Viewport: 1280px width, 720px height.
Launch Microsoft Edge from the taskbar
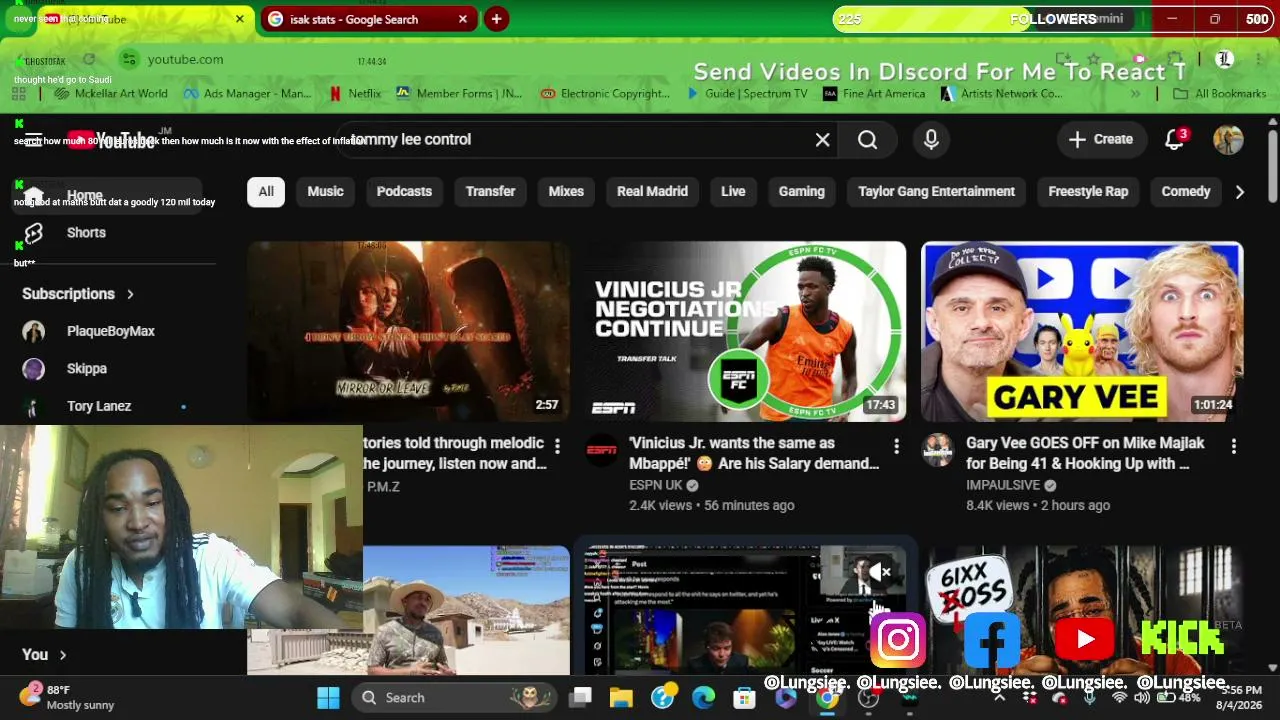point(704,698)
